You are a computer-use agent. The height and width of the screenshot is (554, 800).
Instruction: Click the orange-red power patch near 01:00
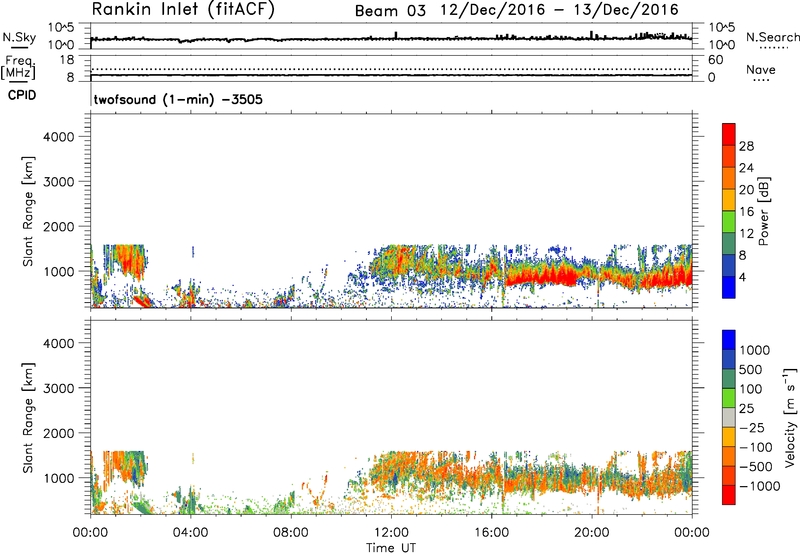tap(132, 263)
